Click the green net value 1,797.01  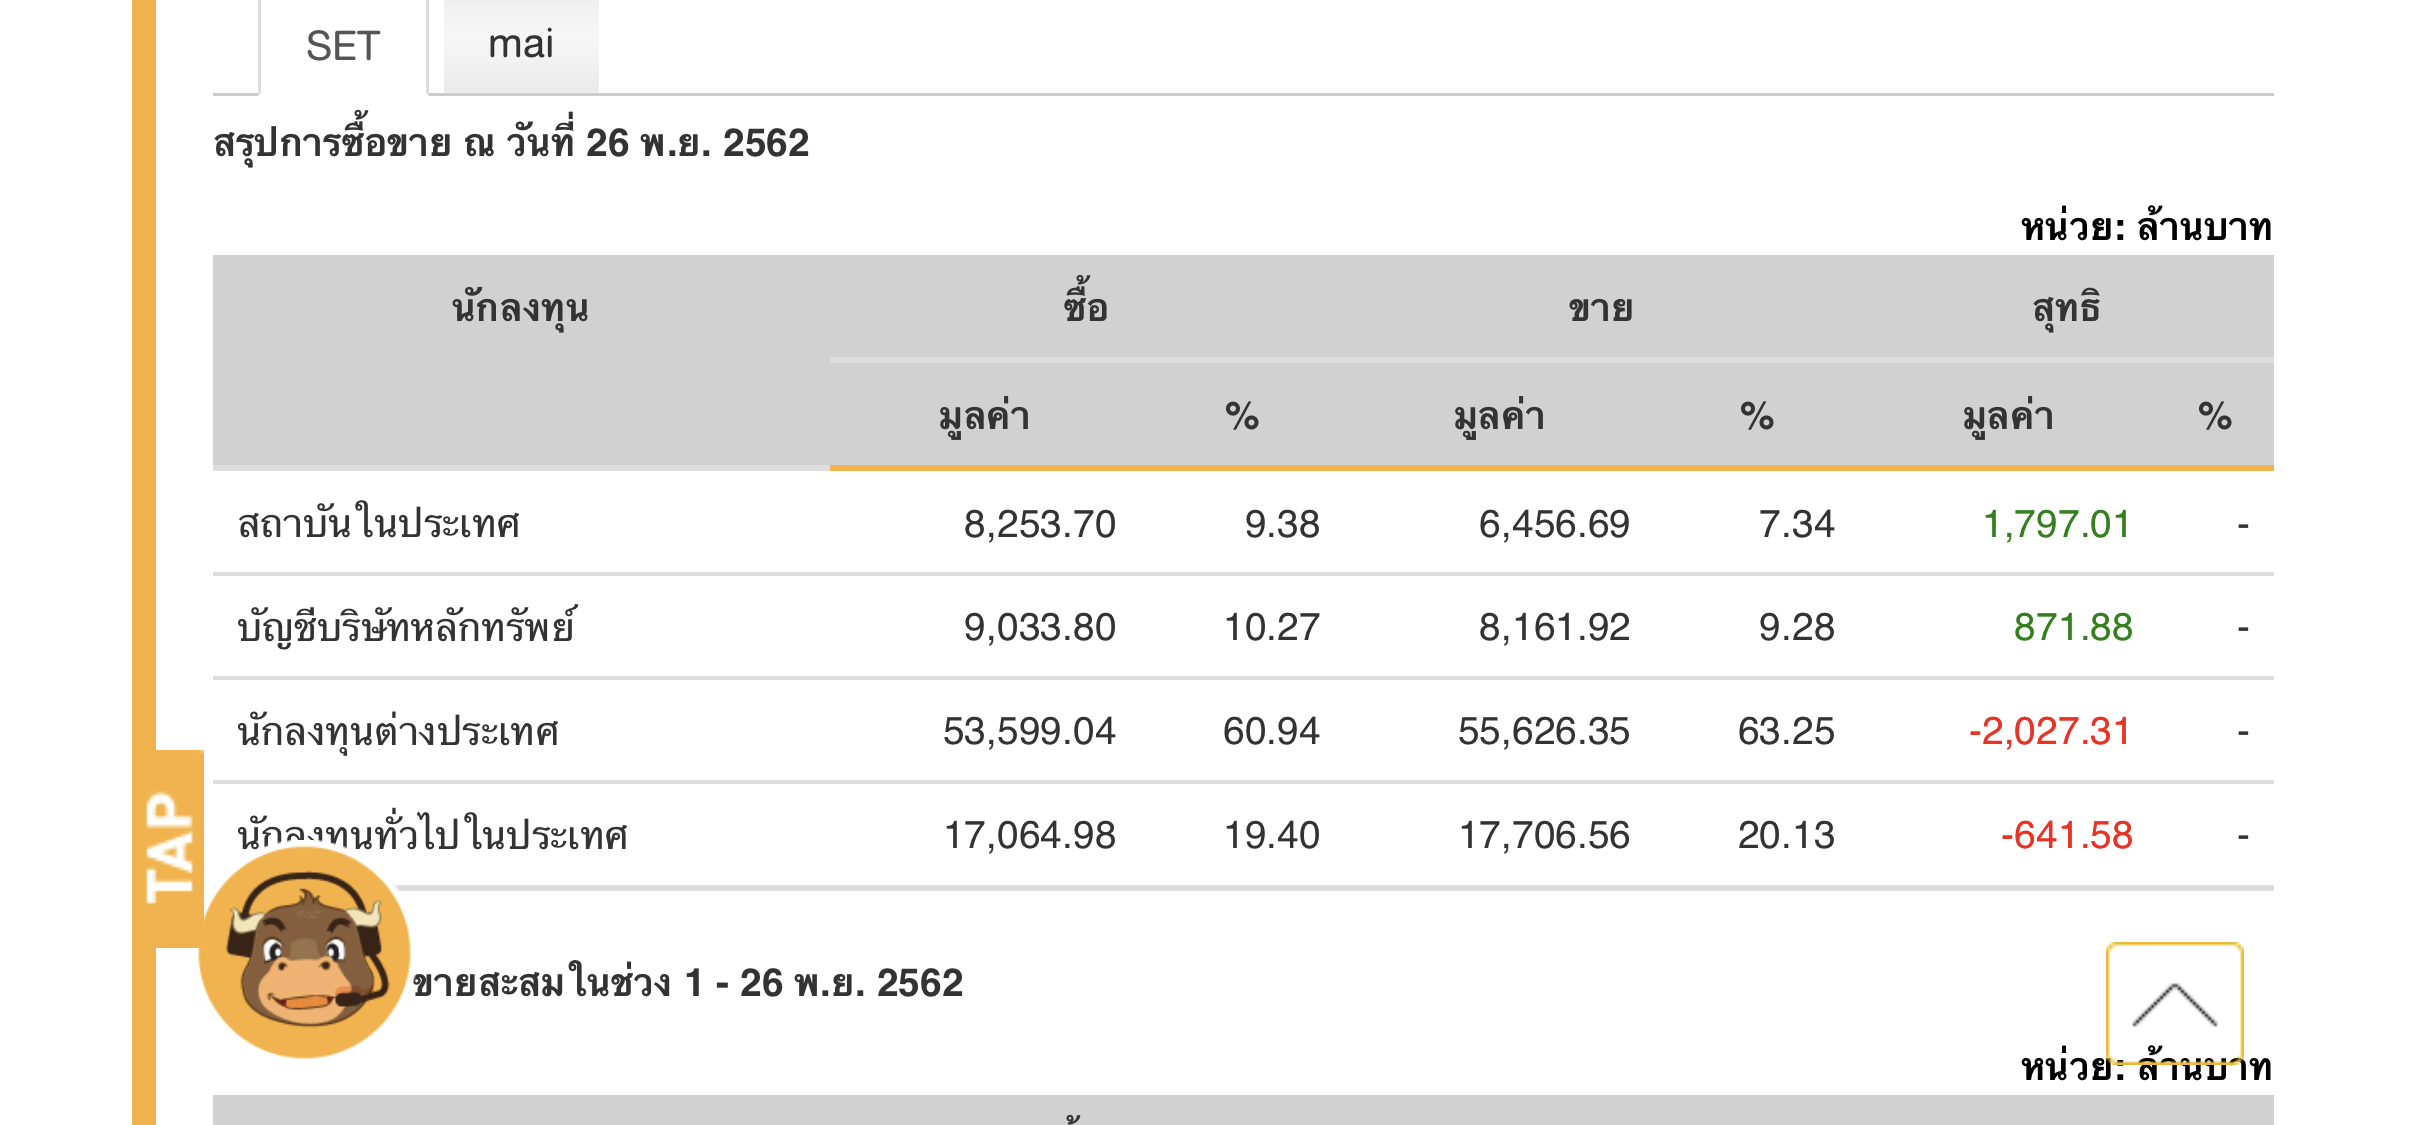[2056, 524]
